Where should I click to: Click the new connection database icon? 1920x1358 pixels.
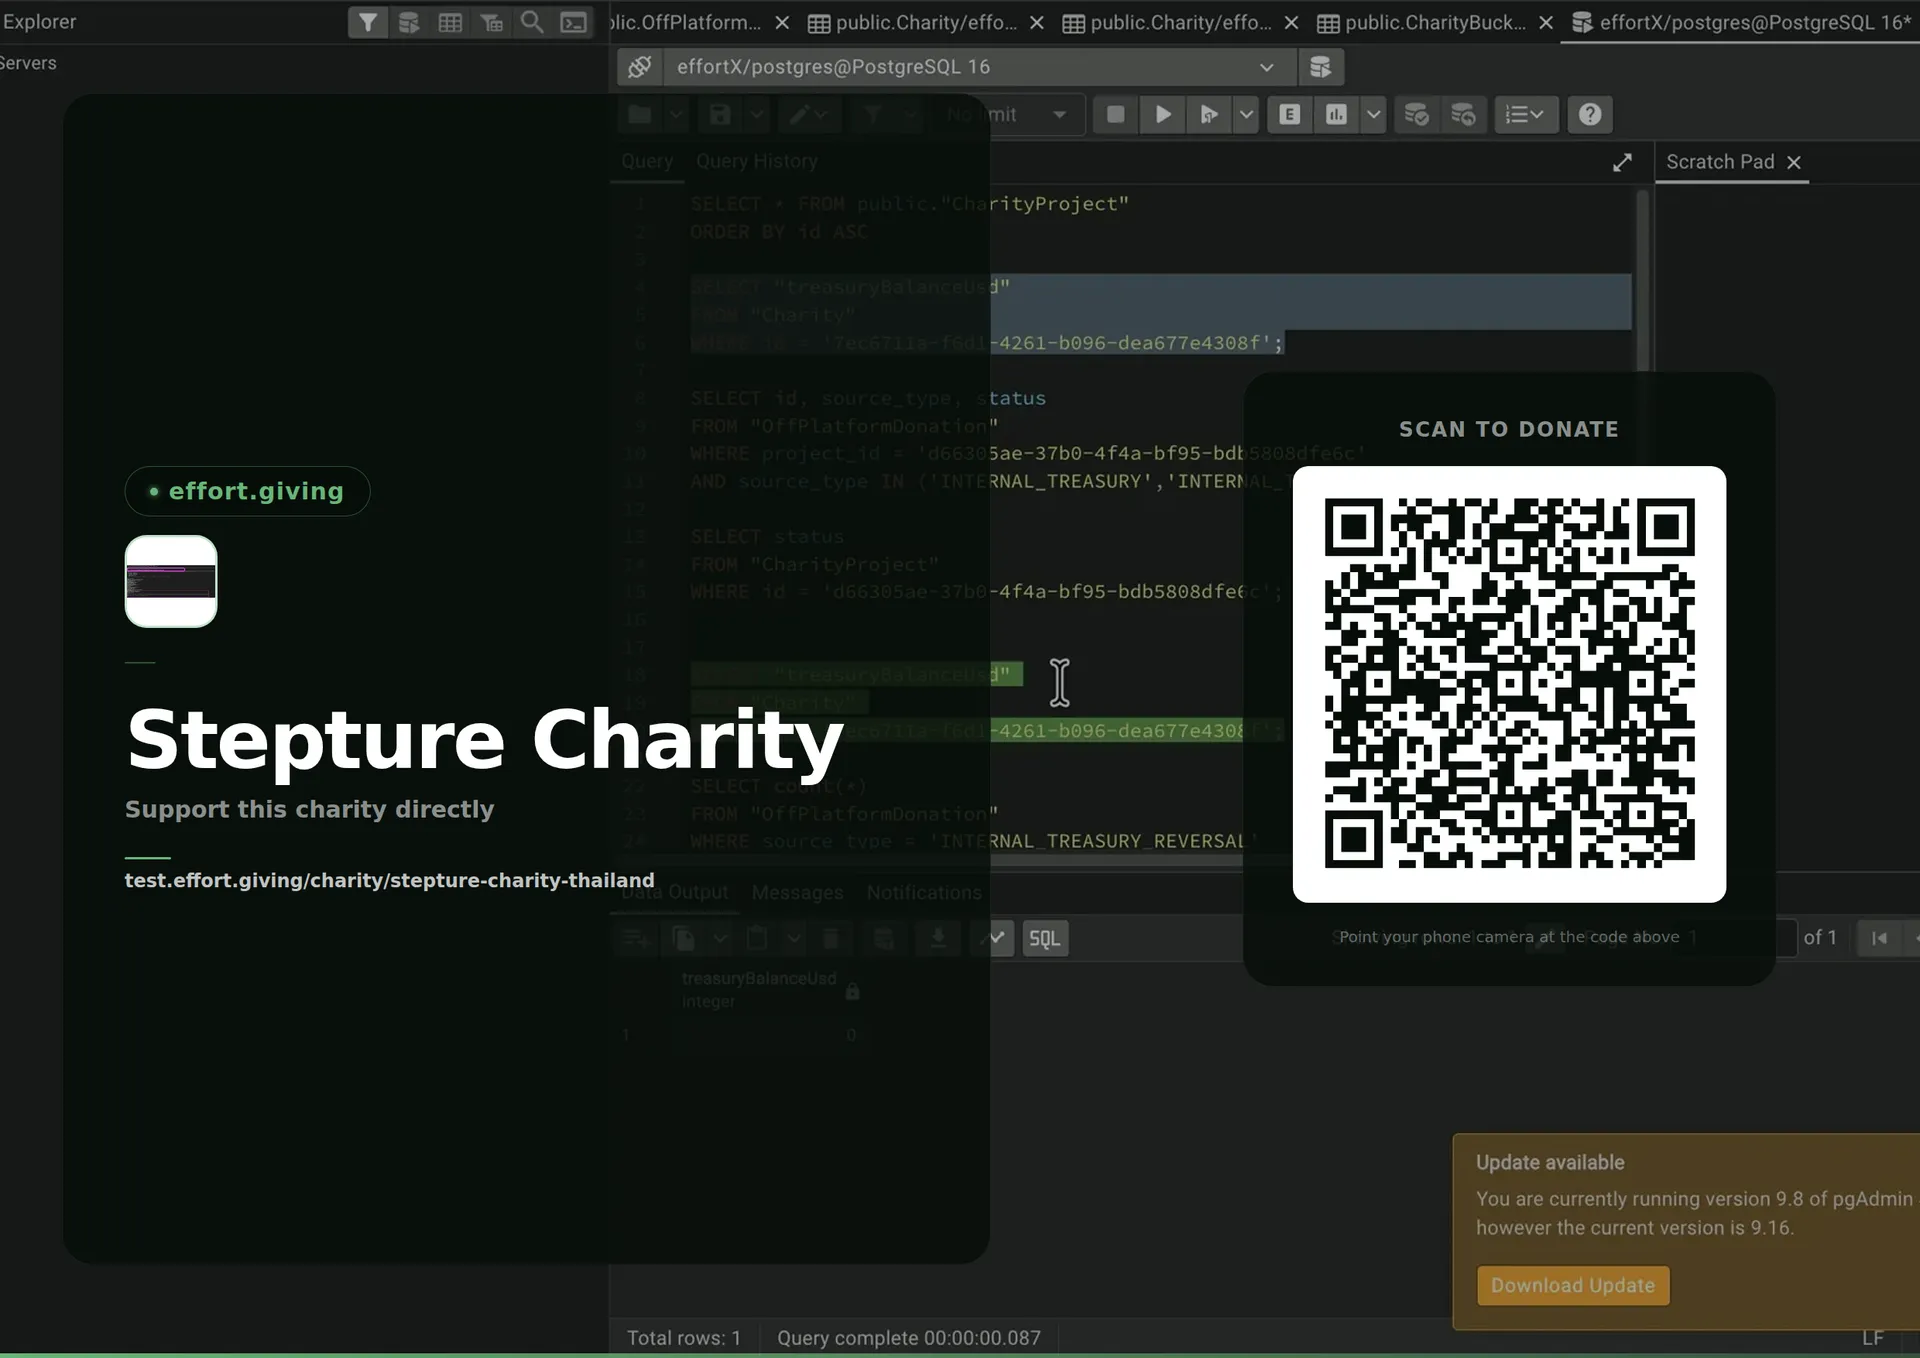[x=1320, y=67]
